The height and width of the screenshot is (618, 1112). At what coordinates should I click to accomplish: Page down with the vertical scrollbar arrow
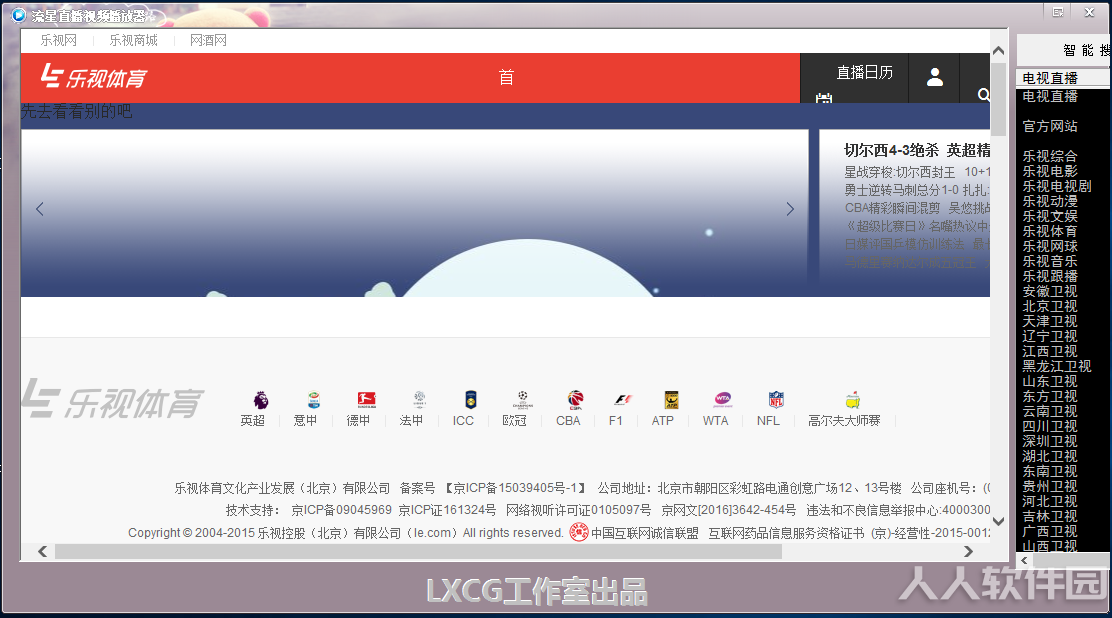pyautogui.click(x=999, y=522)
